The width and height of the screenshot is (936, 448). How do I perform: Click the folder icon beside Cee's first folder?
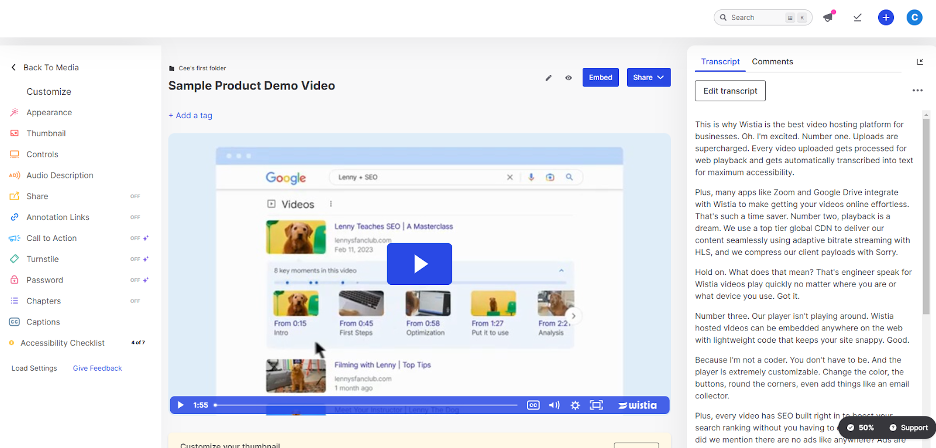point(172,69)
